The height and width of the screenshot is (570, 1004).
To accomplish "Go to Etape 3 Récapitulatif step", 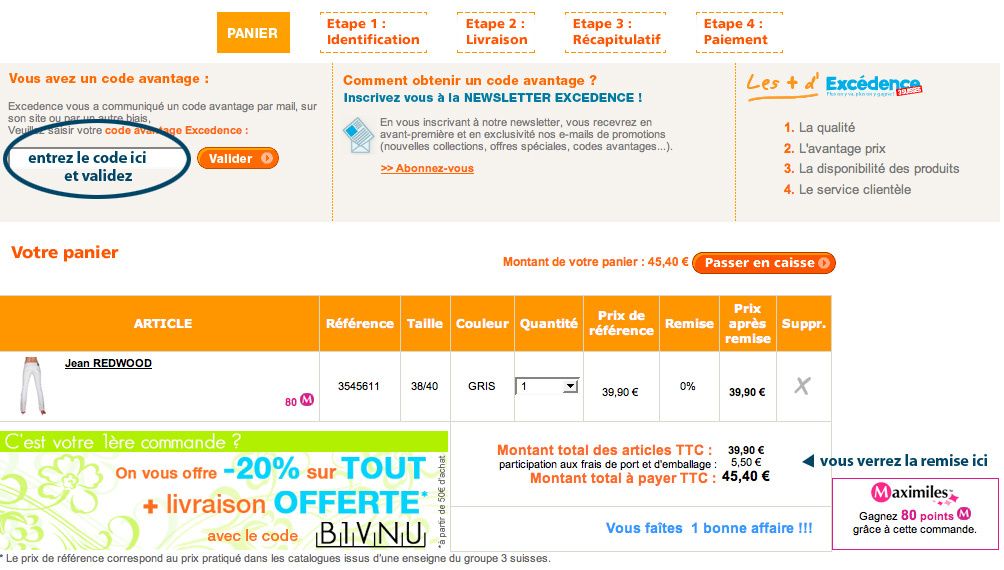I will pyautogui.click(x=615, y=32).
